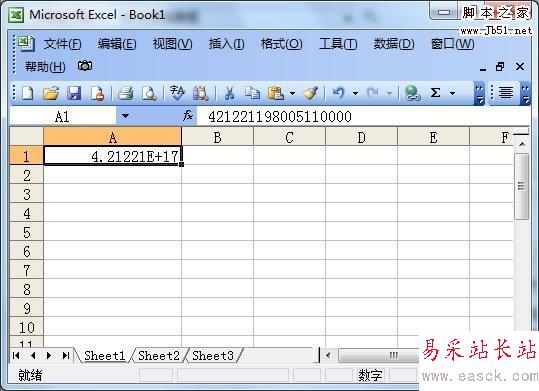Click the camera icon beside Help menu

coord(85,66)
